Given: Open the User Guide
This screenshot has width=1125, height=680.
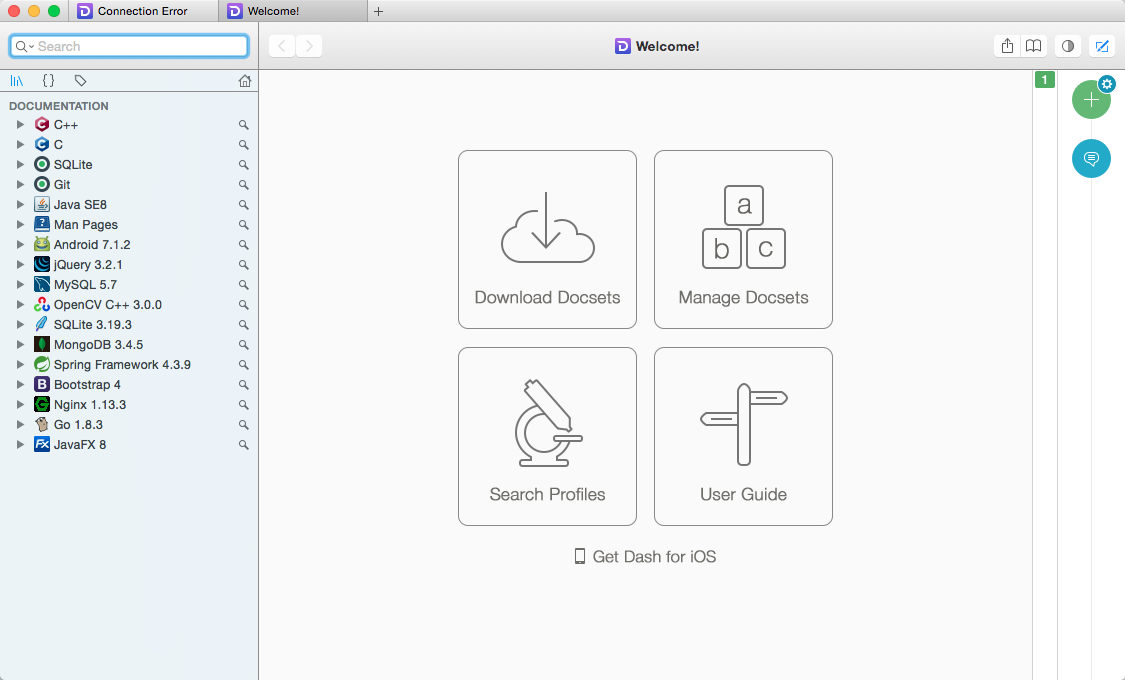Looking at the screenshot, I should pos(743,437).
